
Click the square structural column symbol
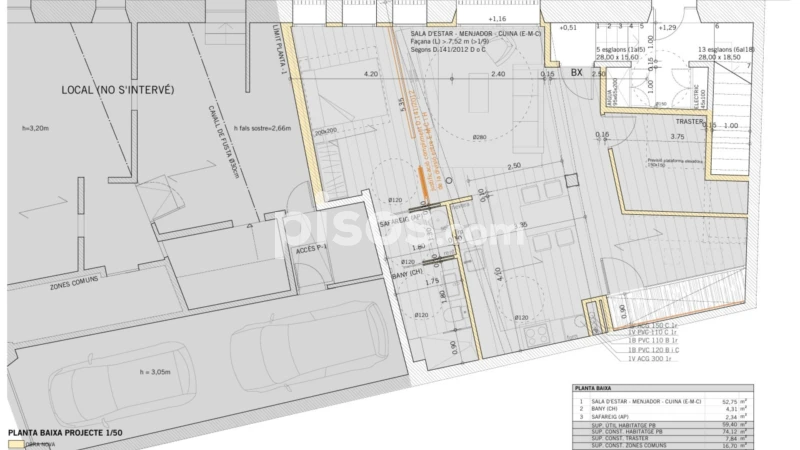[570, 181]
